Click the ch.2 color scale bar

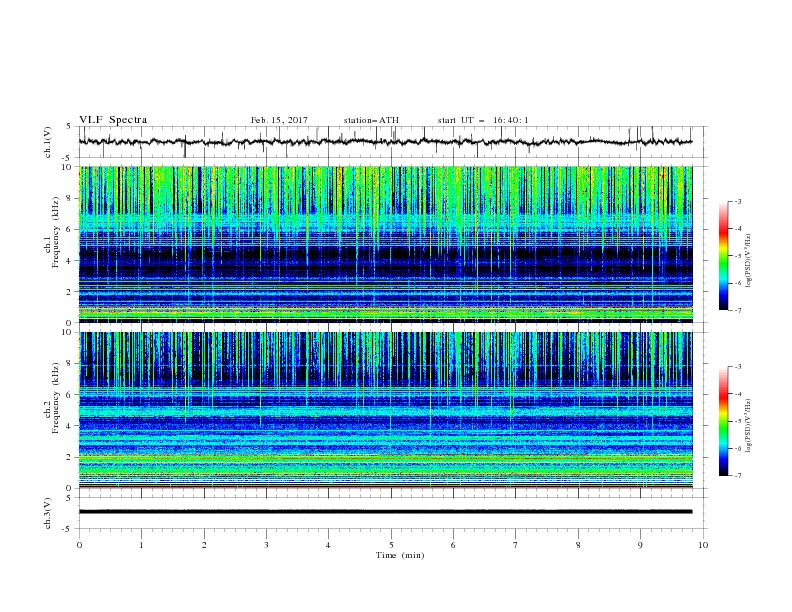724,421
